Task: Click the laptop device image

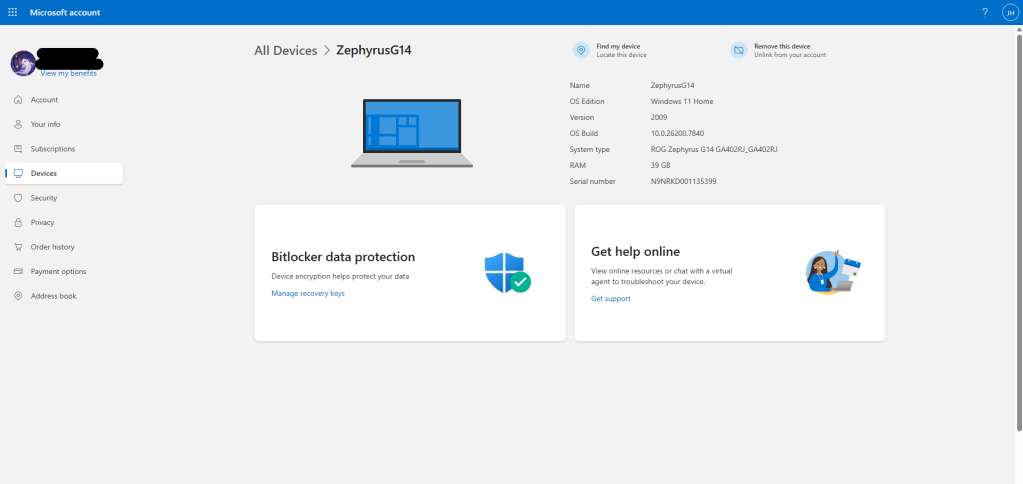Action: 412,133
